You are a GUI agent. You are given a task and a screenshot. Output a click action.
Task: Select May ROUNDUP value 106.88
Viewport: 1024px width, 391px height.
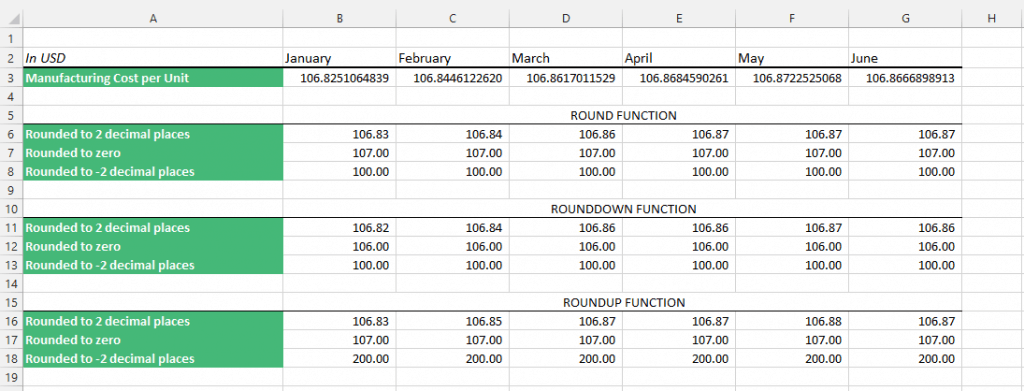(x=792, y=321)
